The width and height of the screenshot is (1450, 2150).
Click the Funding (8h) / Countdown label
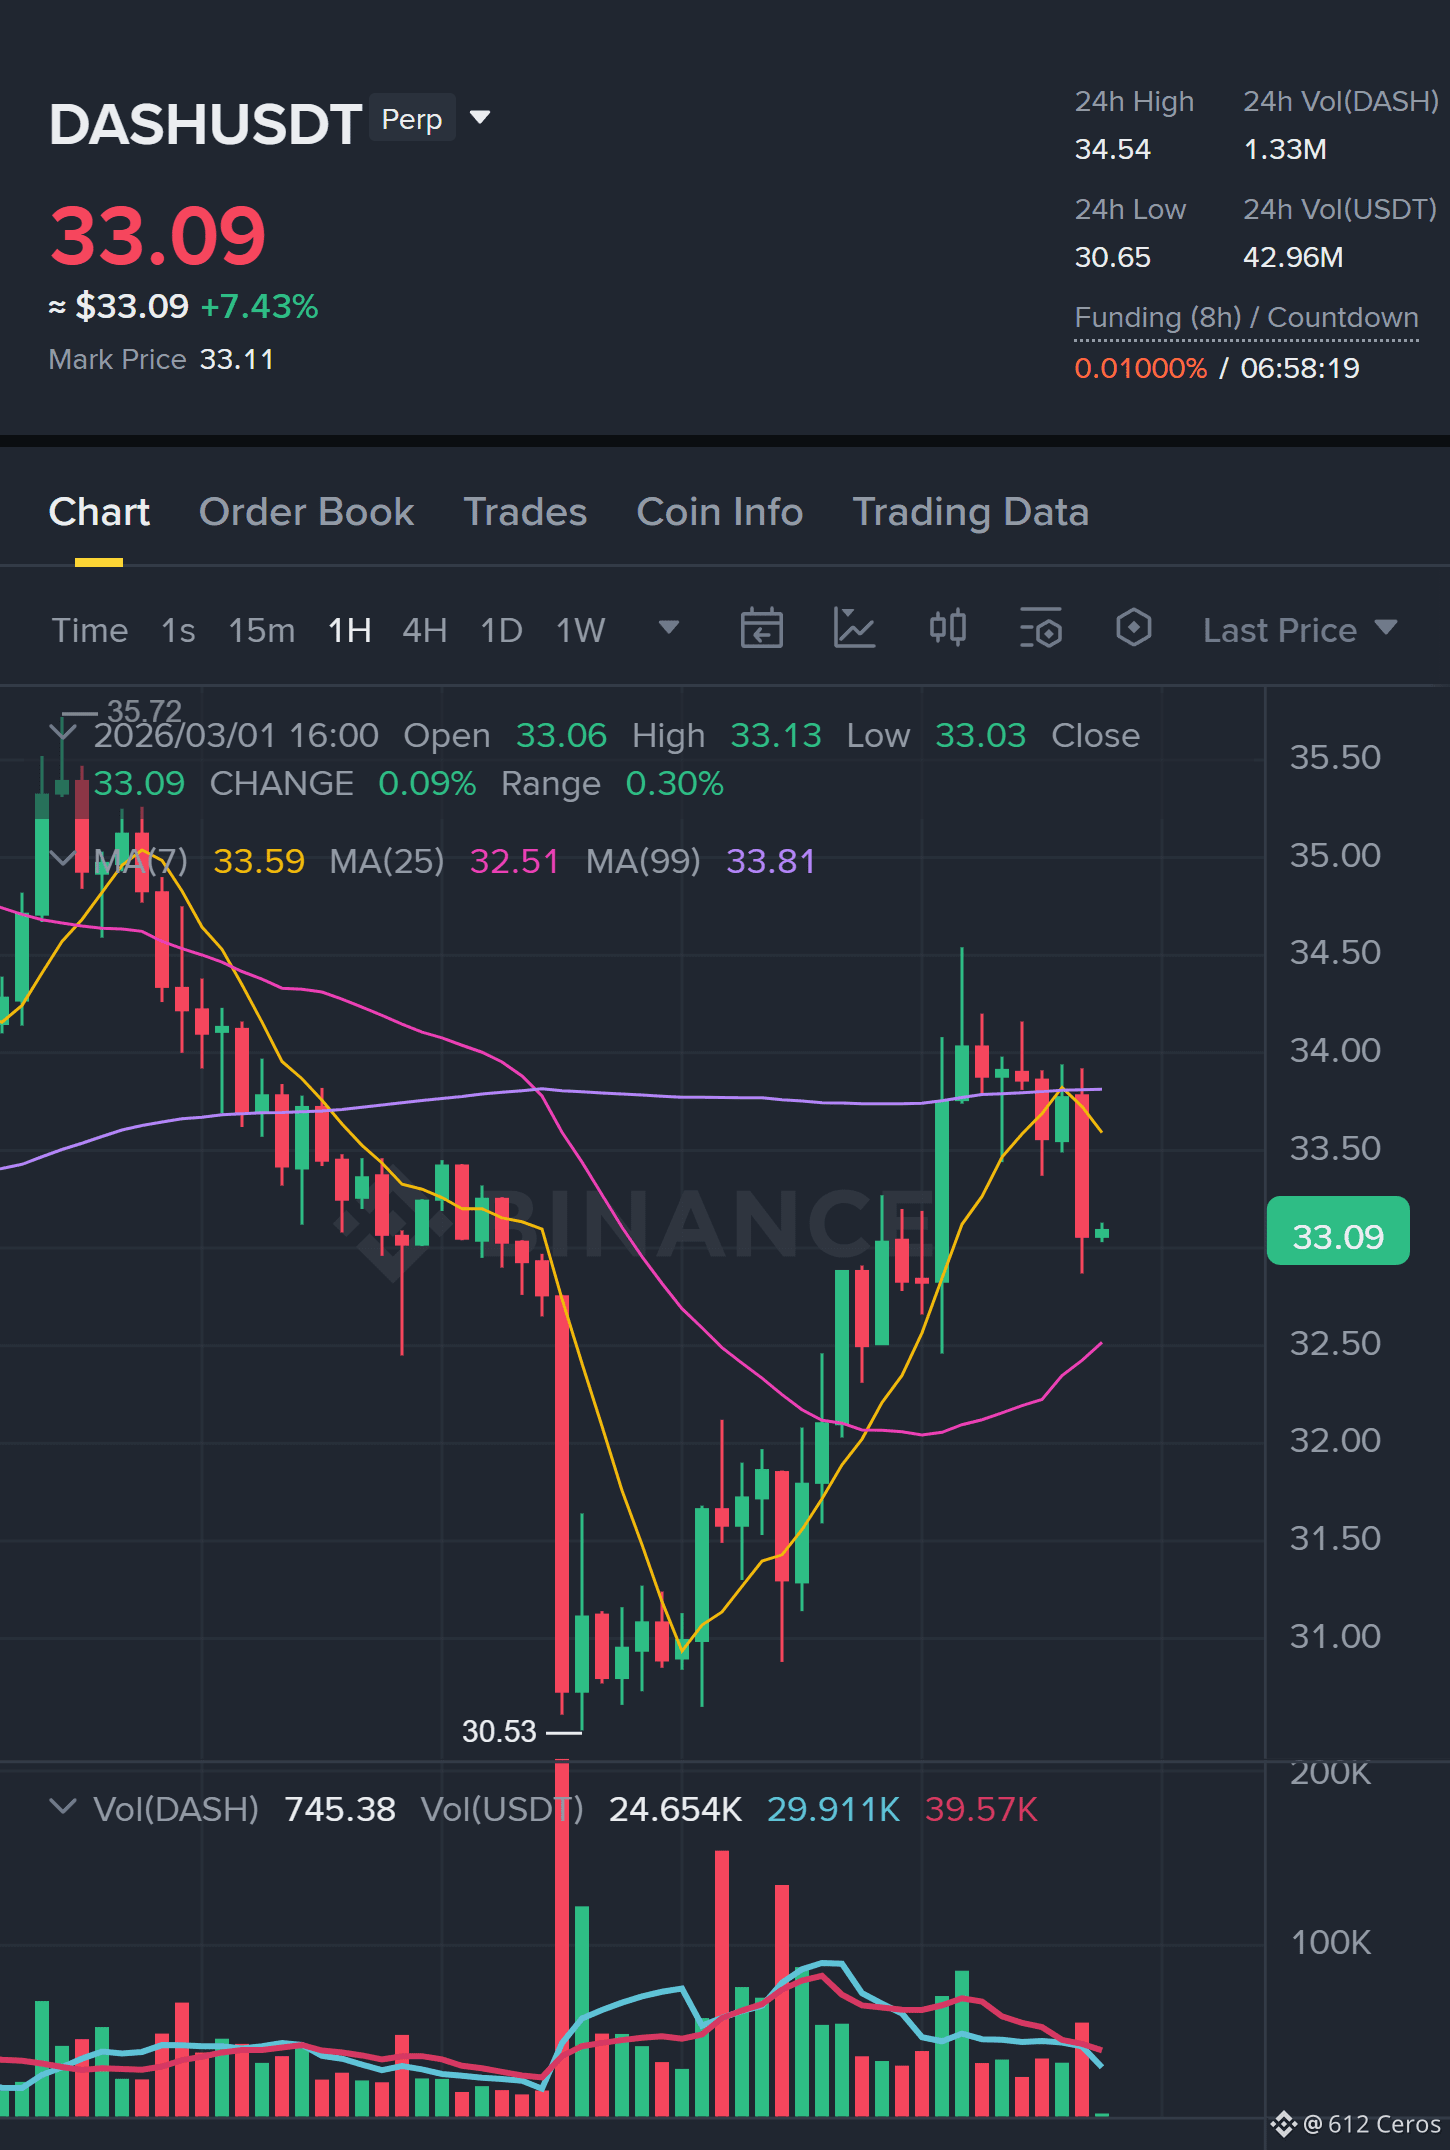(1246, 318)
